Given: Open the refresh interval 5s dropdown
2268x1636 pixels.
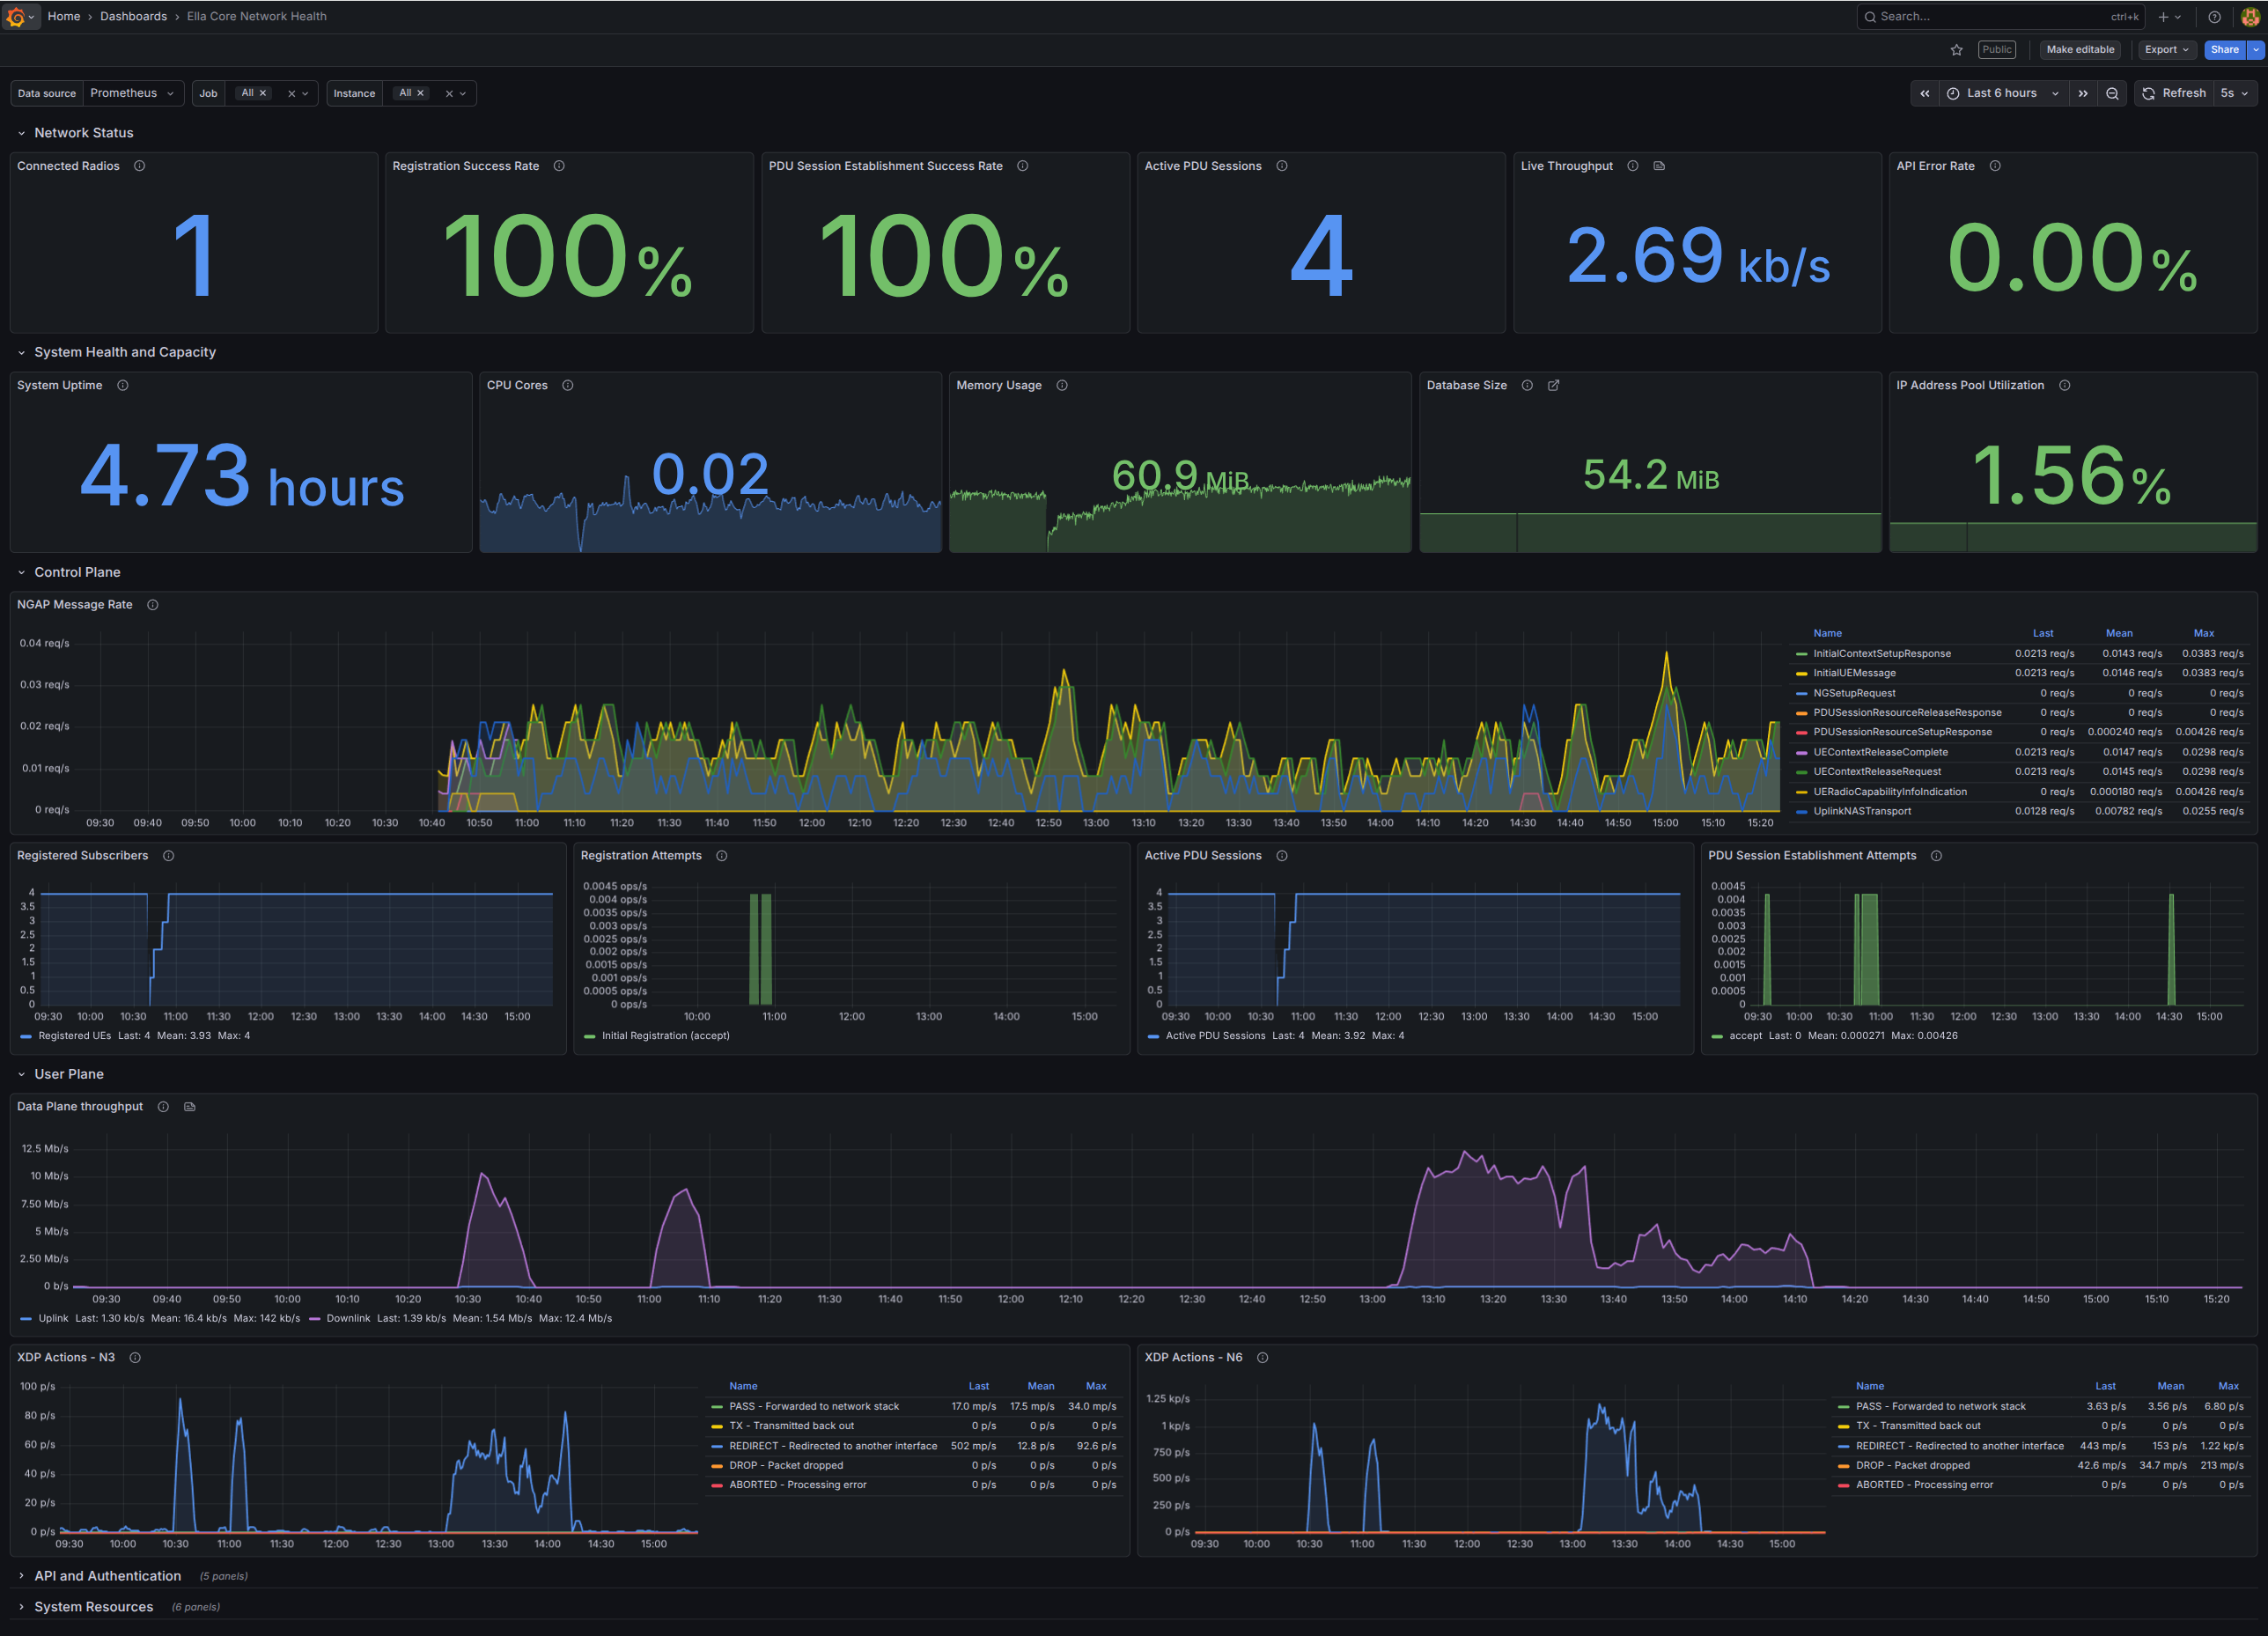Looking at the screenshot, I should point(2234,93).
